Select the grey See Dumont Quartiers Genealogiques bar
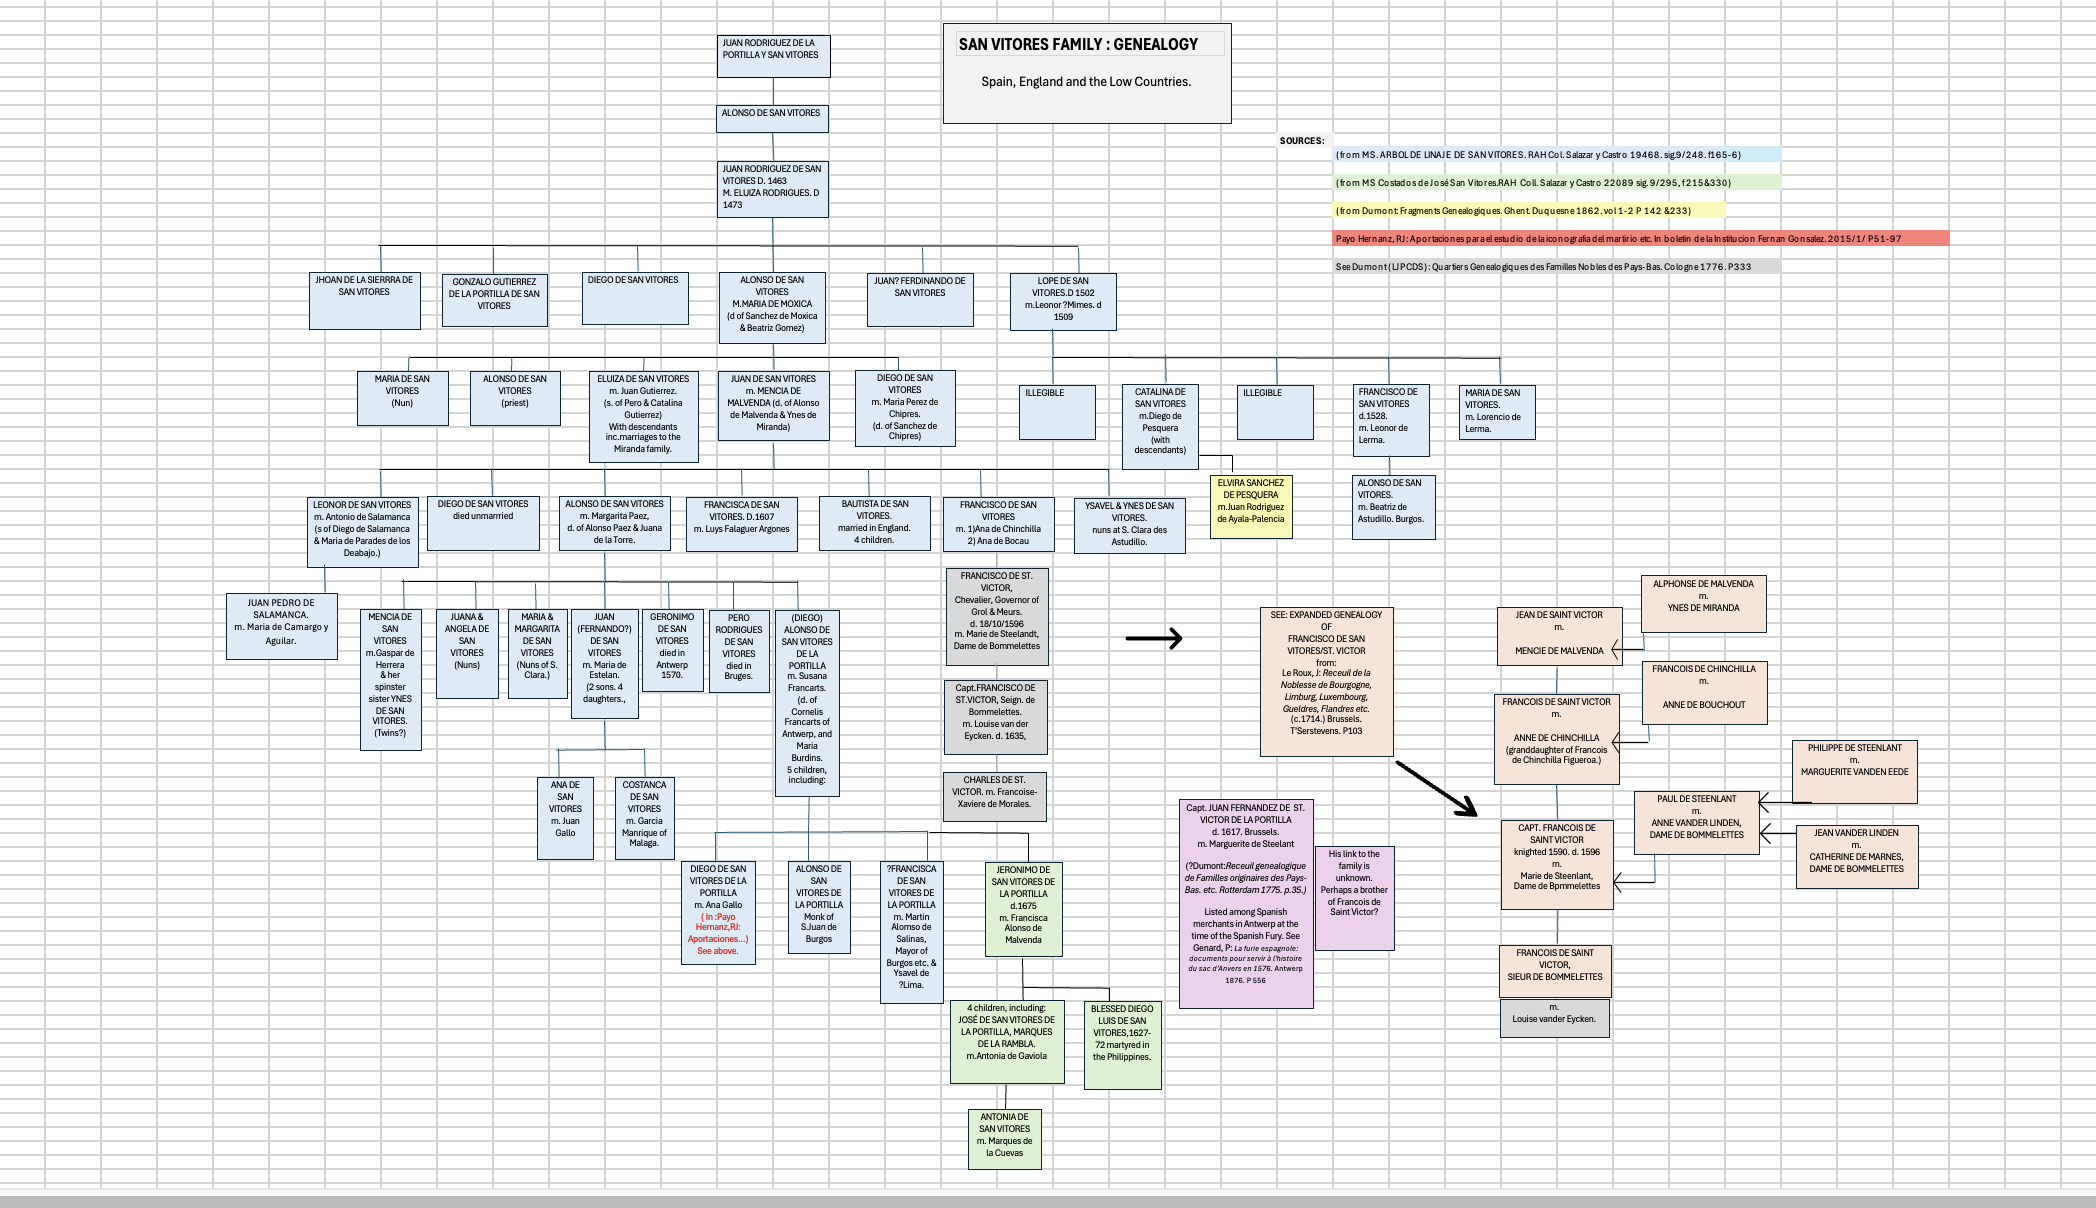2096x1208 pixels. click(x=1556, y=267)
